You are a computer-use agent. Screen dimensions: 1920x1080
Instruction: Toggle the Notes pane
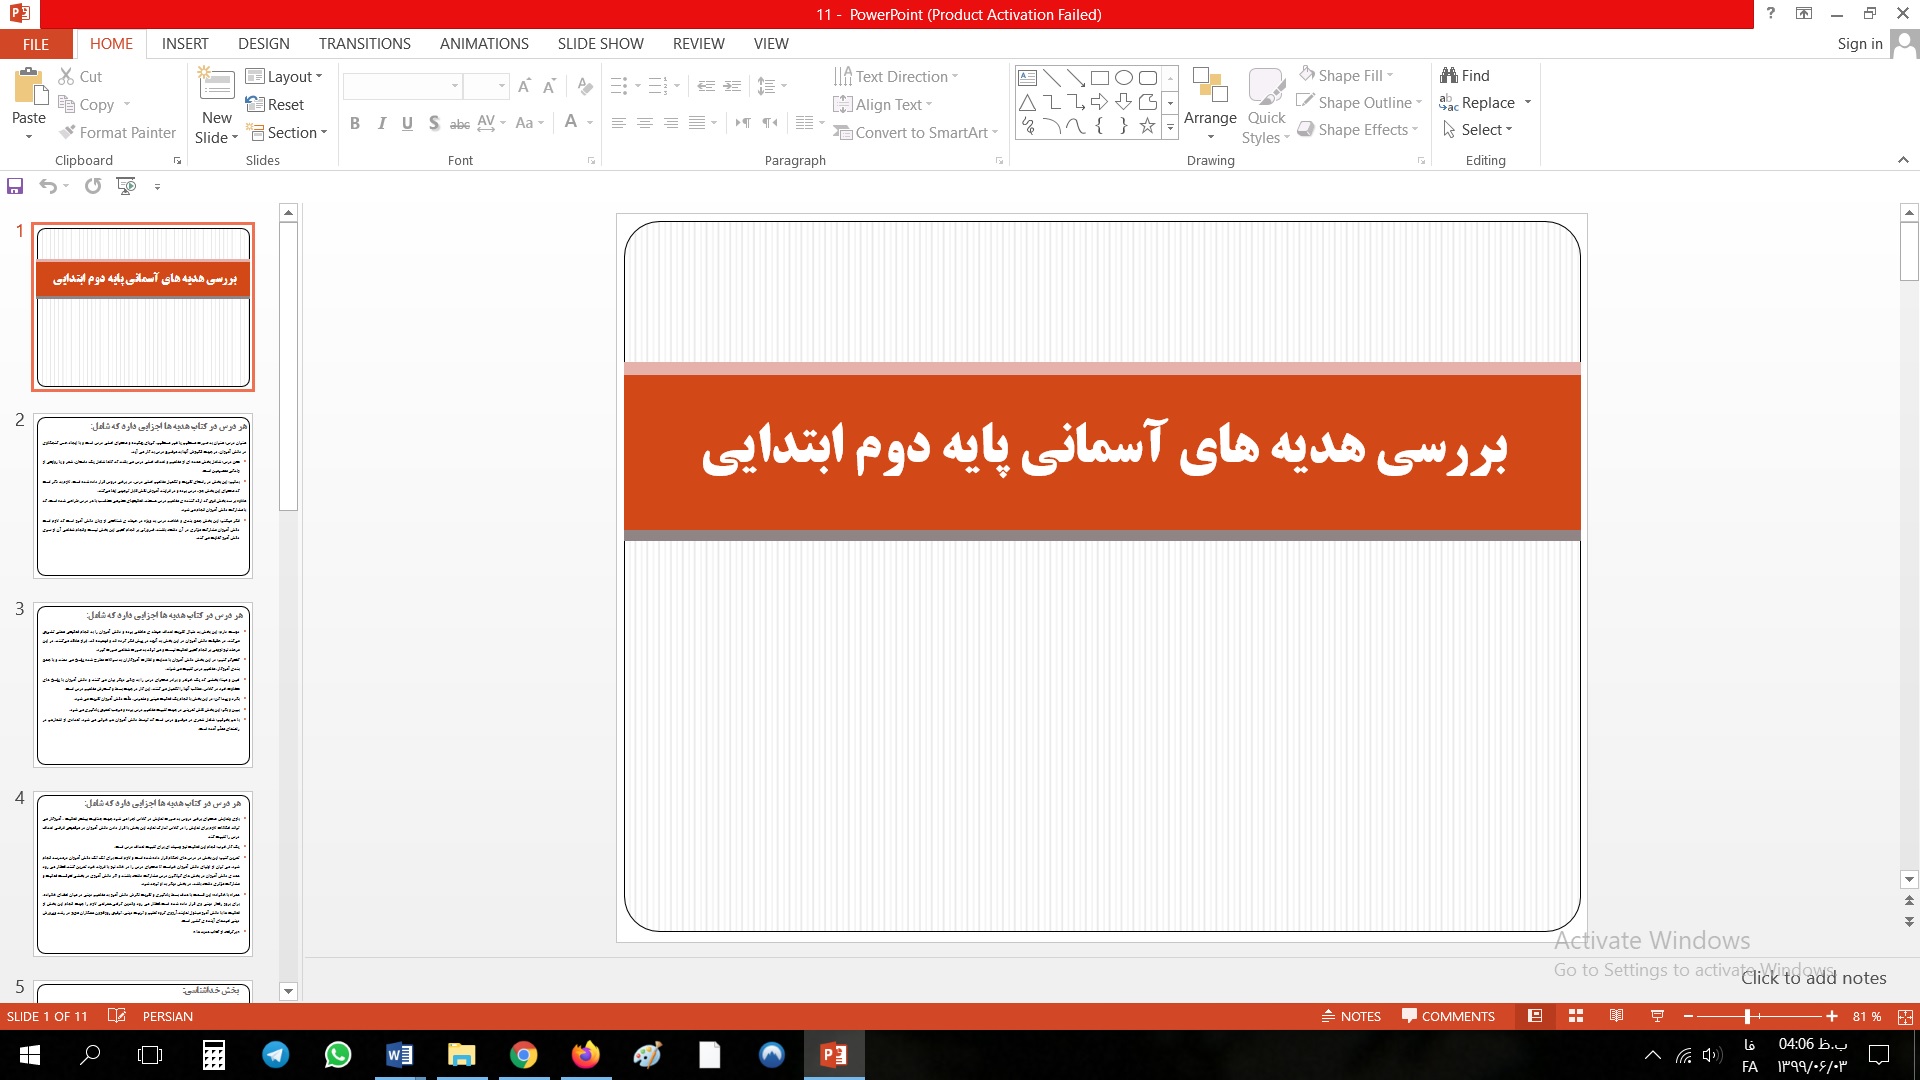point(1351,1016)
